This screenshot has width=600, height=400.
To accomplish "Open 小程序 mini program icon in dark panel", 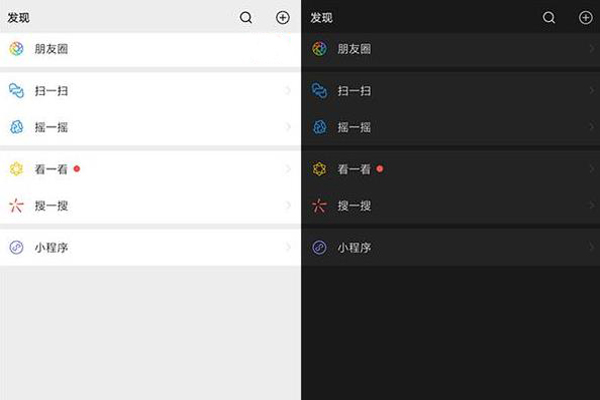I will [319, 248].
